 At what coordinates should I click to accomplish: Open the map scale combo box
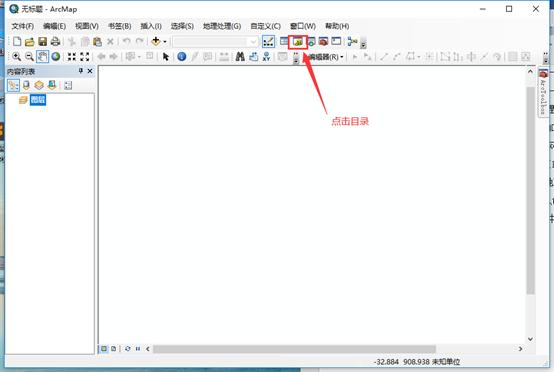[x=215, y=42]
